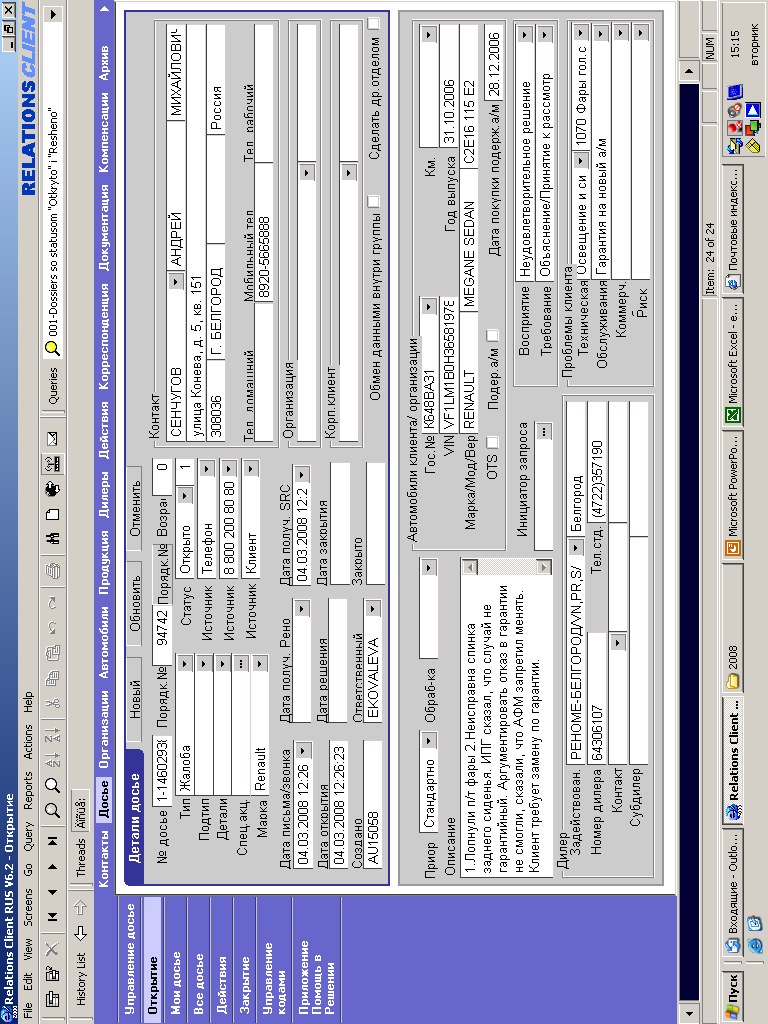
Task: Open the Queries dropdown list
Action: click(52, 14)
